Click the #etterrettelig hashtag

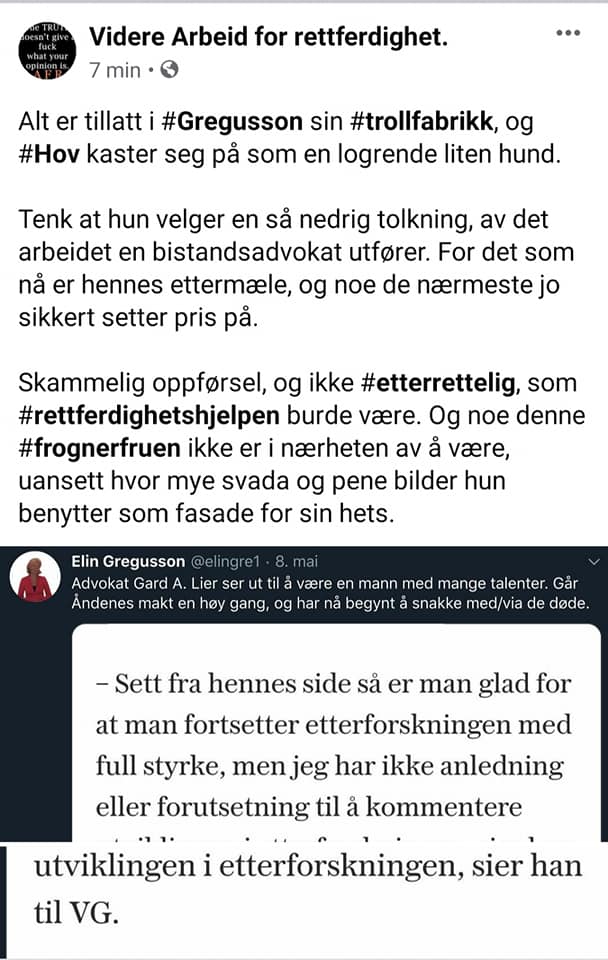(438, 383)
